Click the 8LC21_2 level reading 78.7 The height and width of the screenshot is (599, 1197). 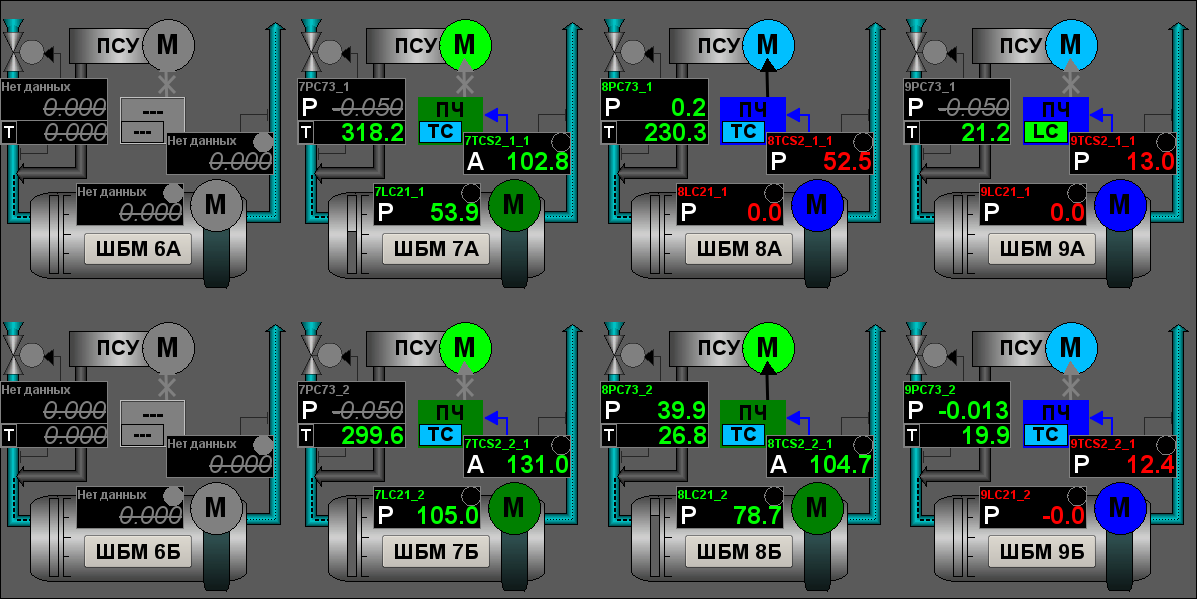point(741,516)
